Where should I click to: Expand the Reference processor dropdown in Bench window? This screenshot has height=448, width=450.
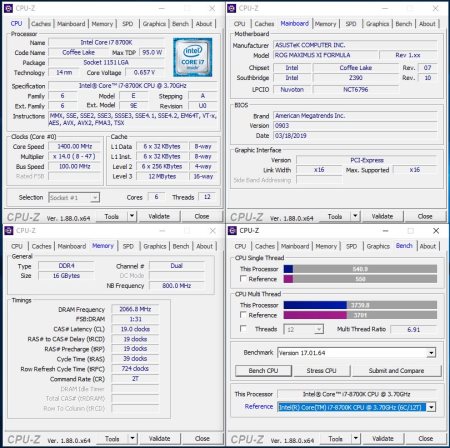tap(431, 407)
